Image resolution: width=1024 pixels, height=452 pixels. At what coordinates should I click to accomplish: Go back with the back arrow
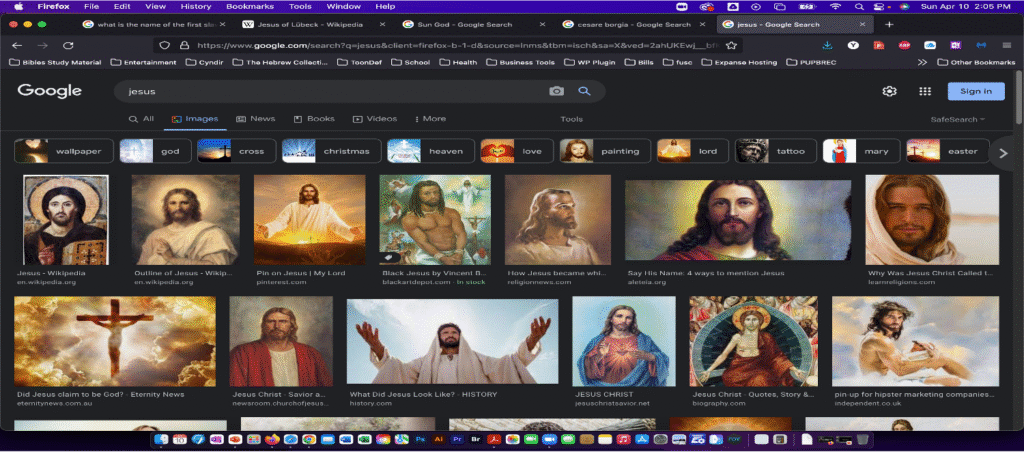coord(16,45)
